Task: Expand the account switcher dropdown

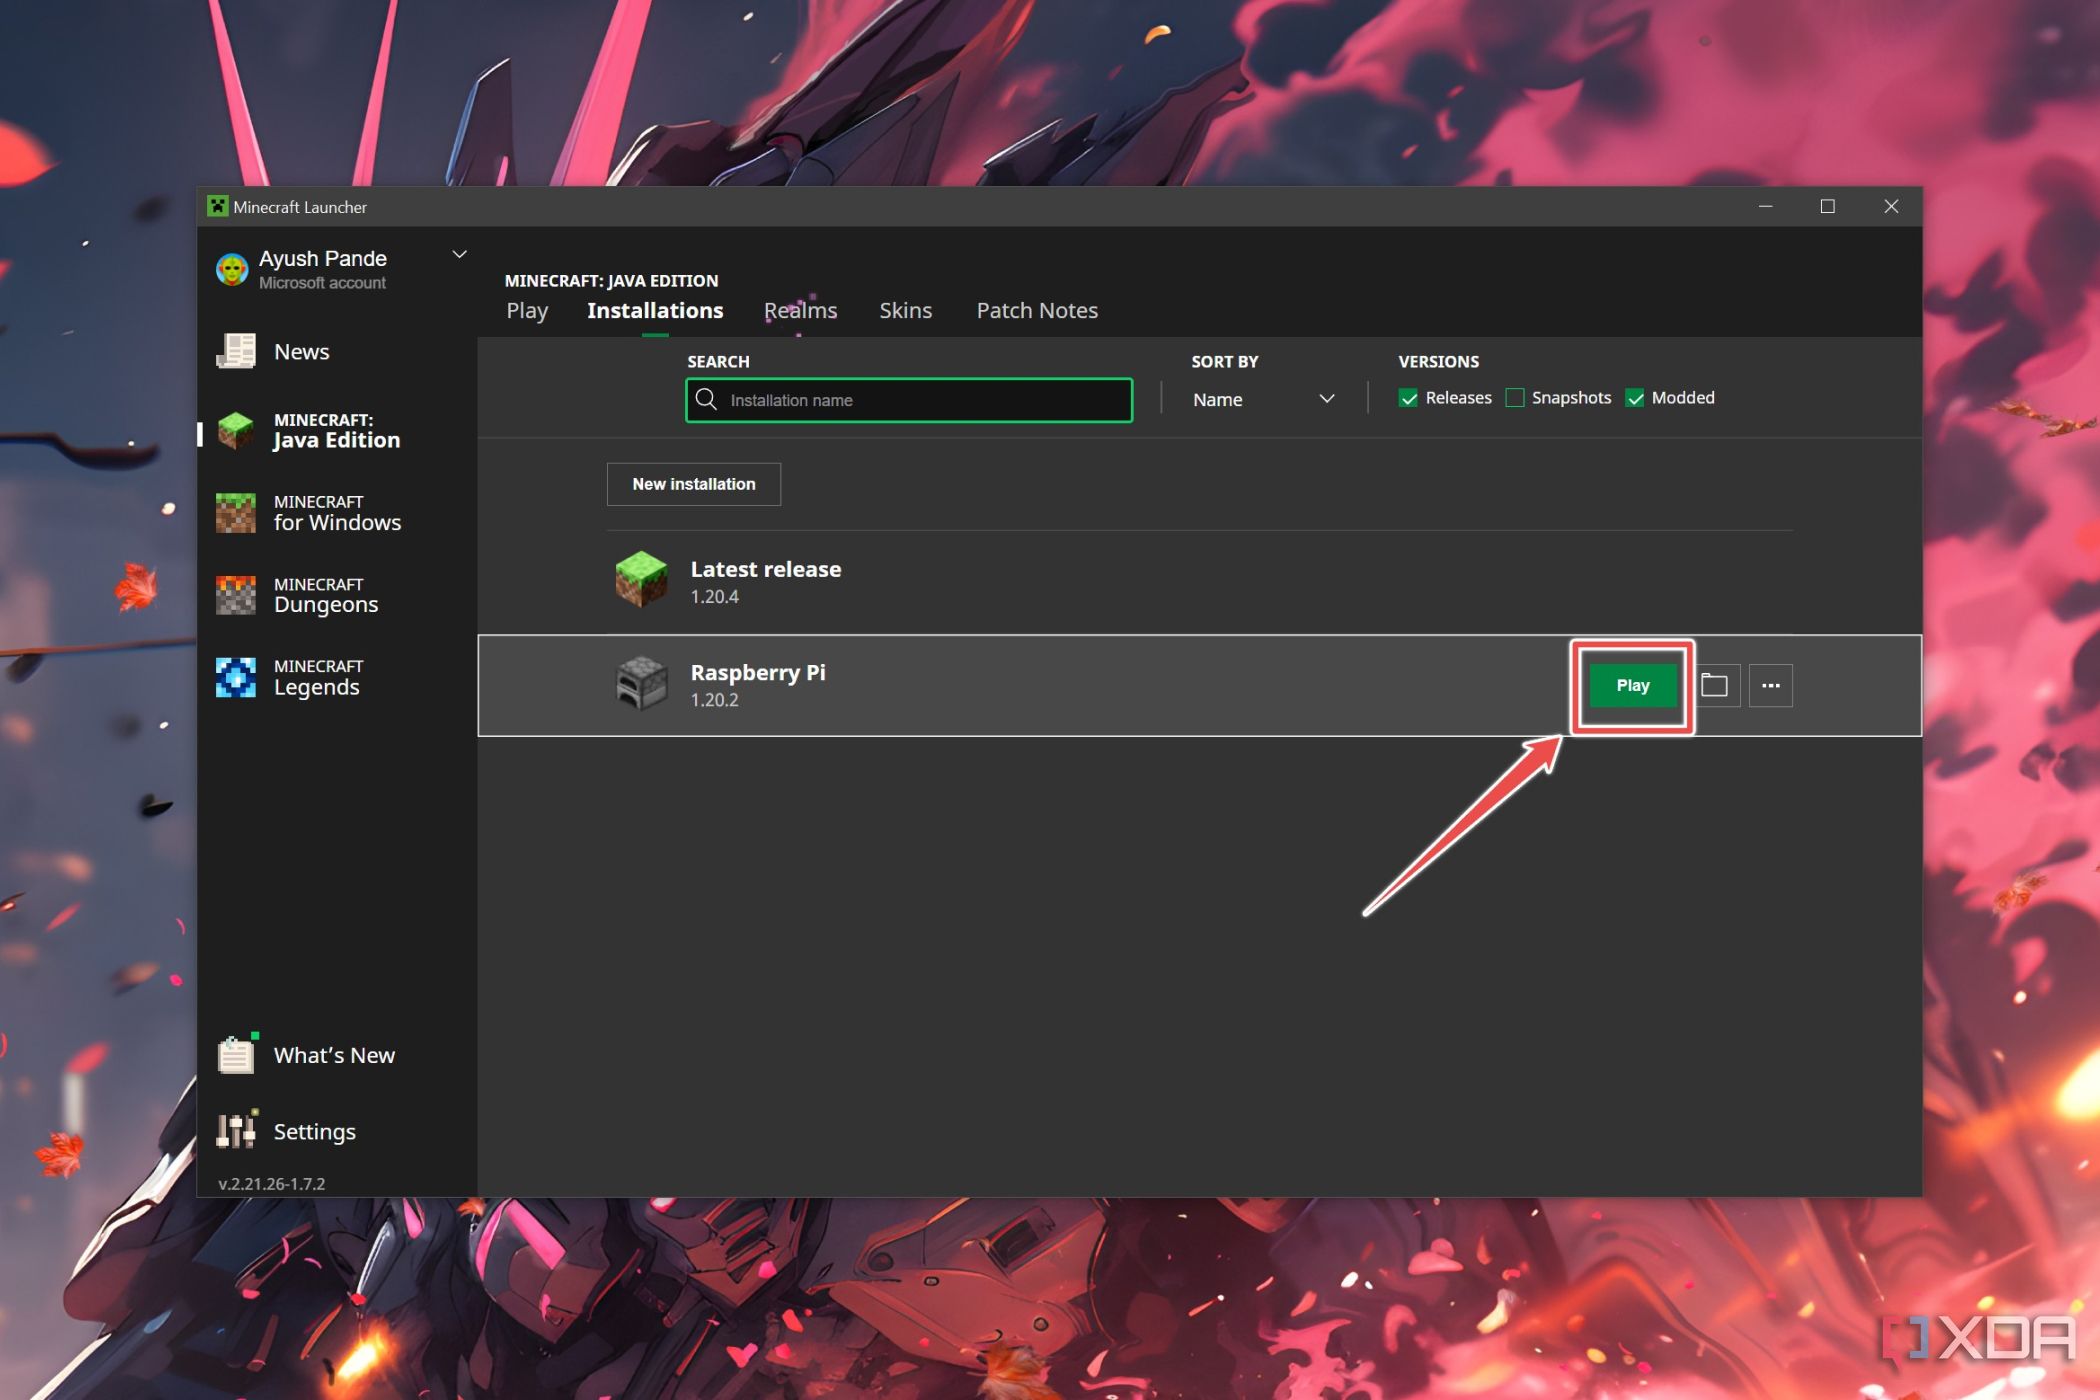Action: pos(459,253)
